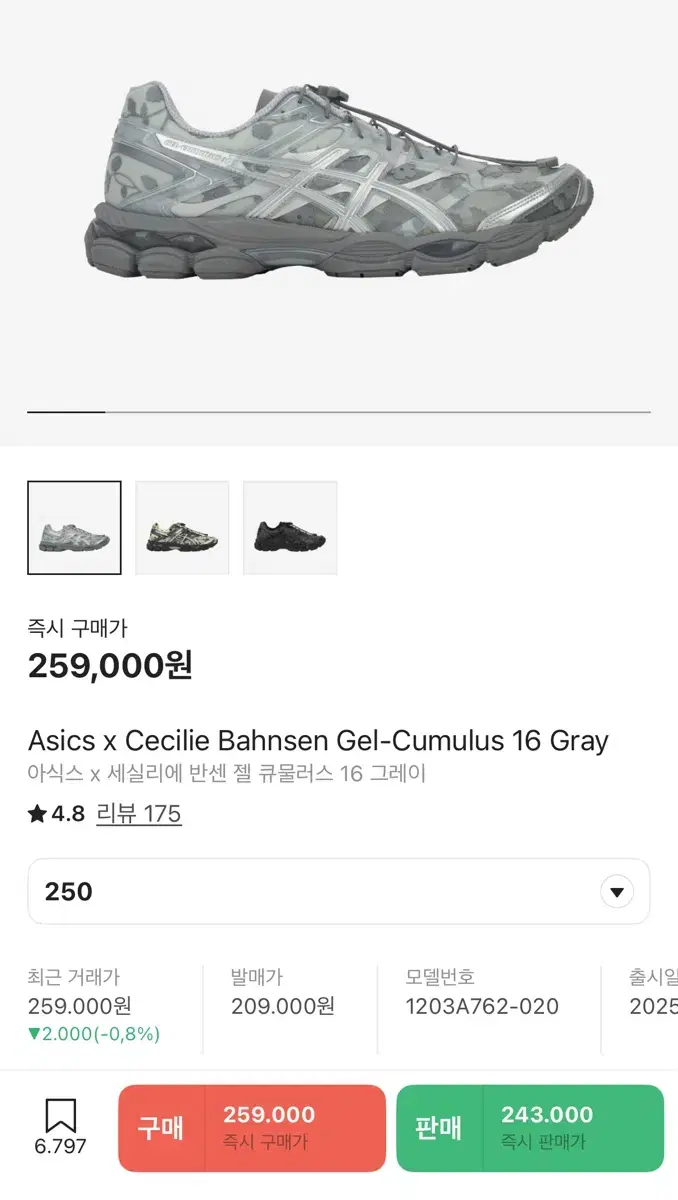The width and height of the screenshot is (678, 1200).
Task: Click the green 판매 sell icon button
Action: 440,1128
